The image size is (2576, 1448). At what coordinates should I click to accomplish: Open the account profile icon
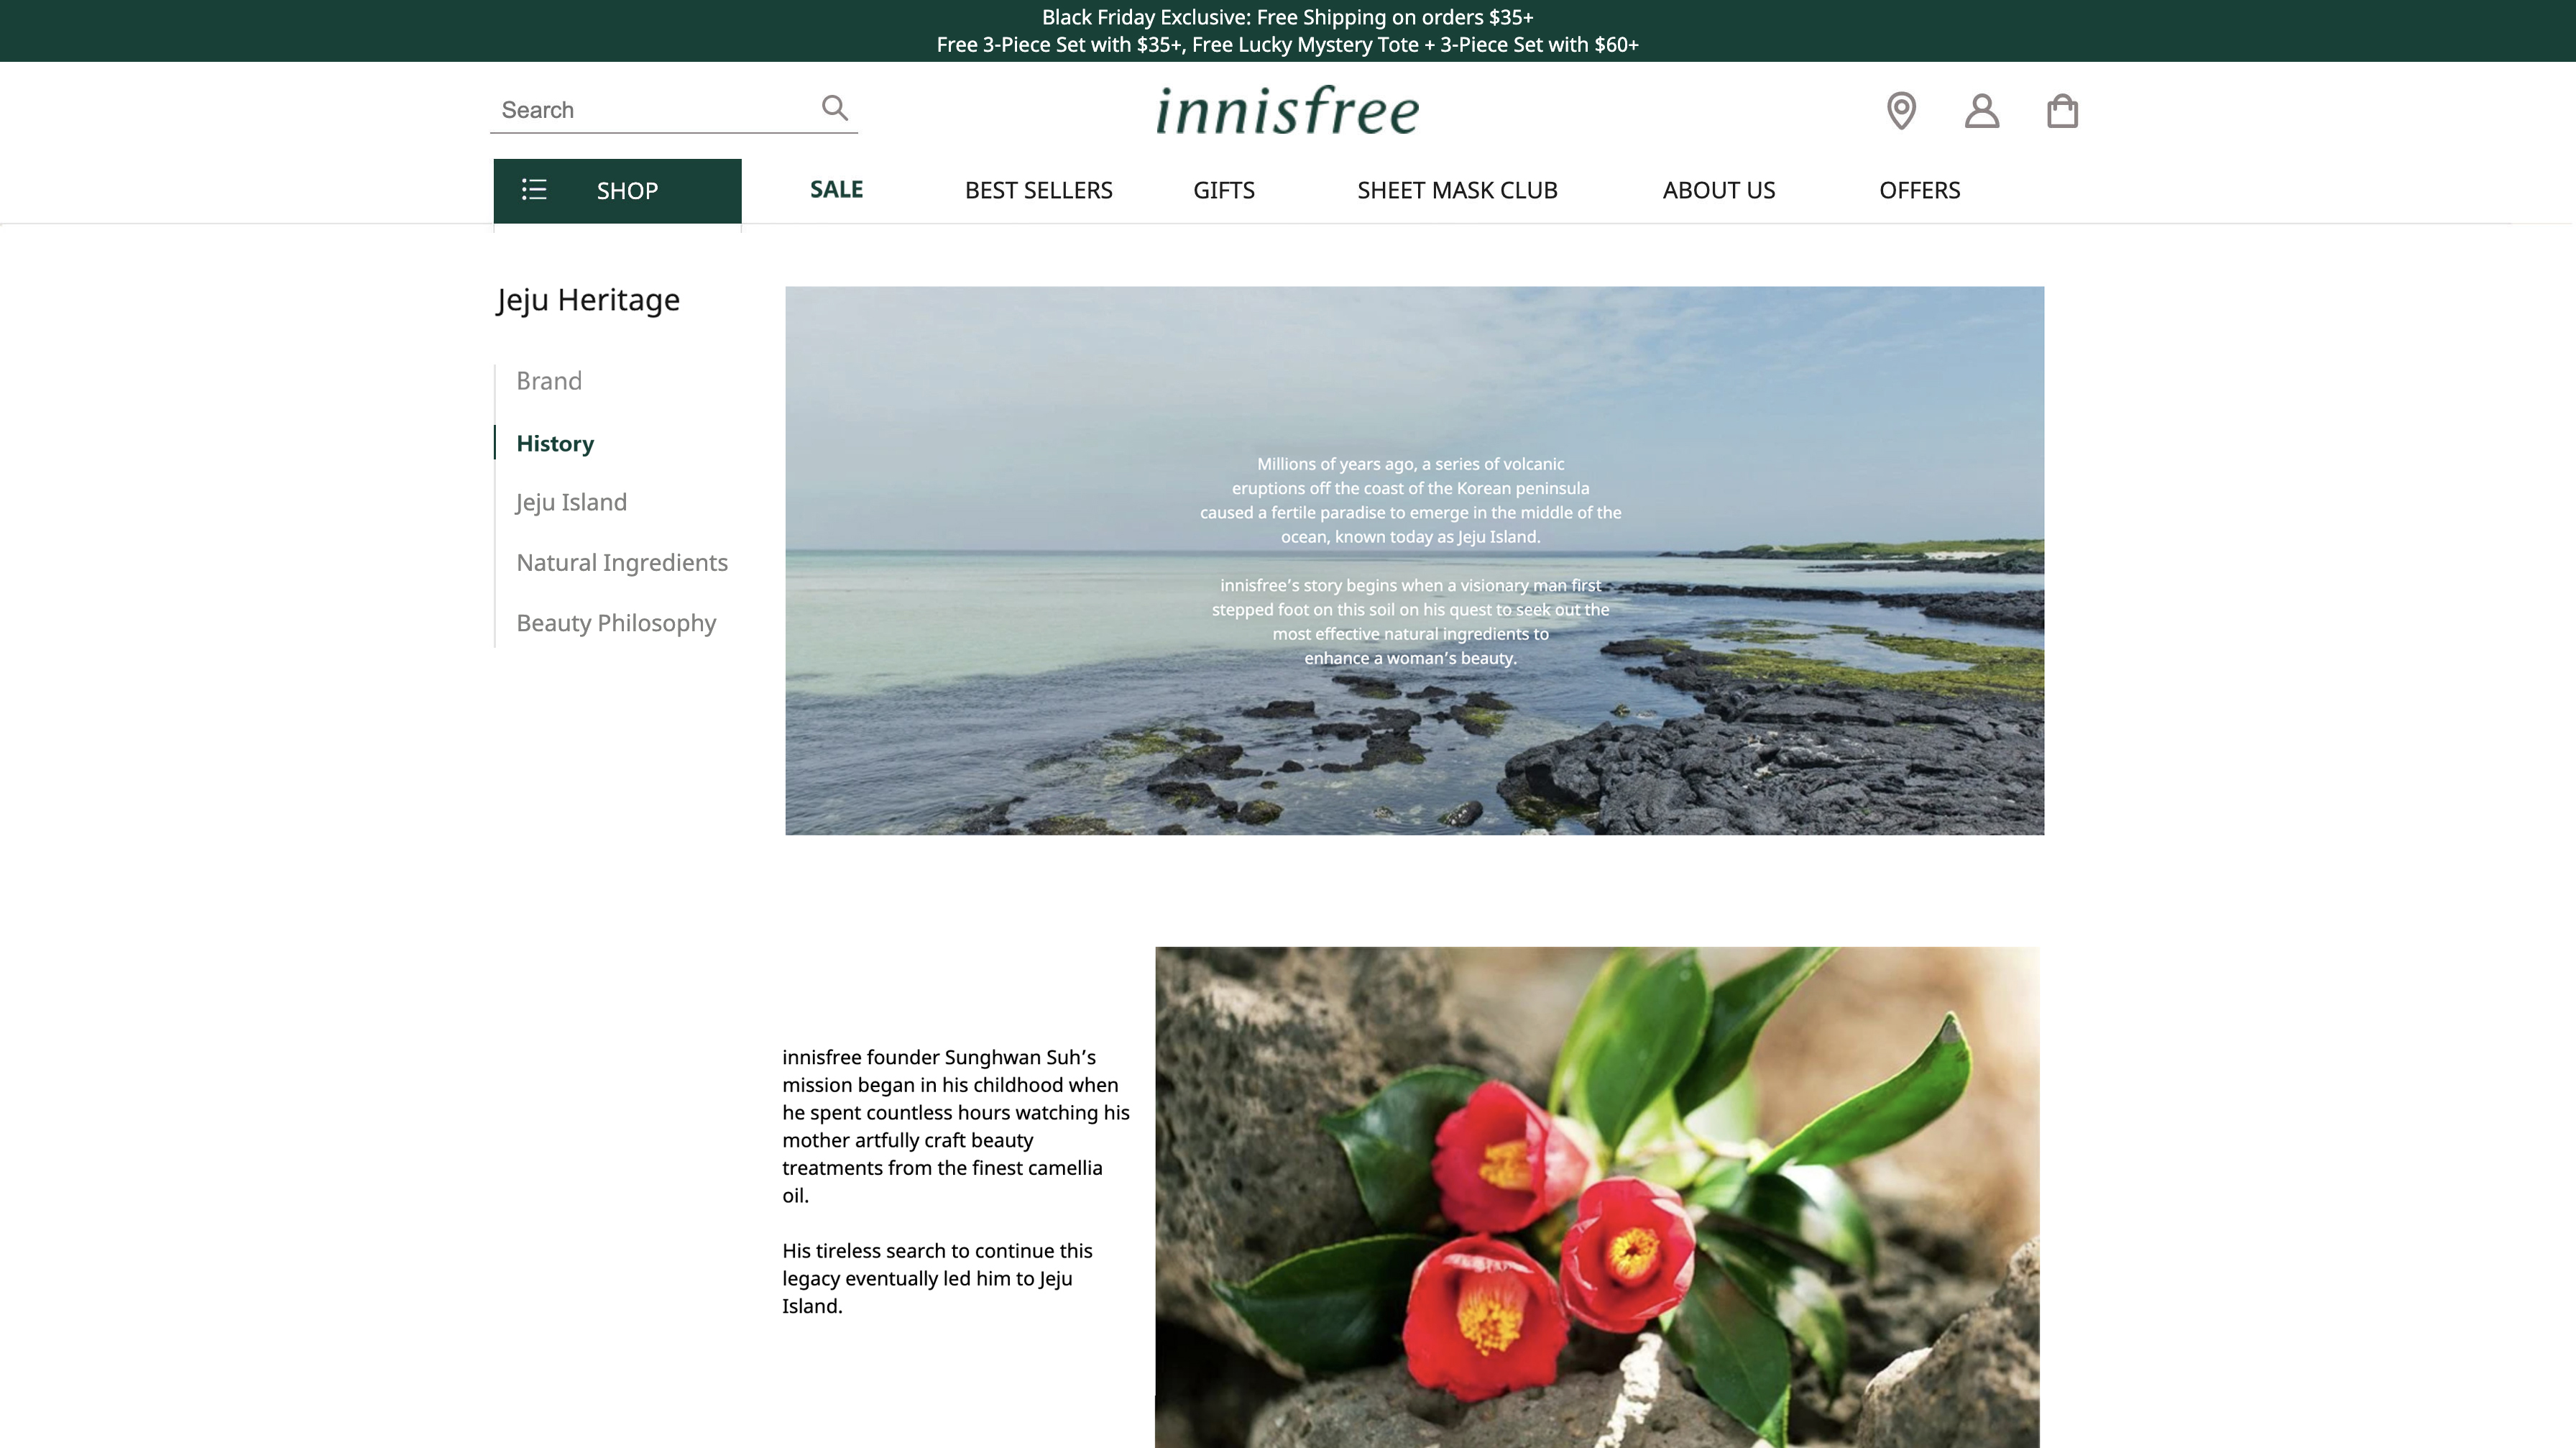point(1981,110)
